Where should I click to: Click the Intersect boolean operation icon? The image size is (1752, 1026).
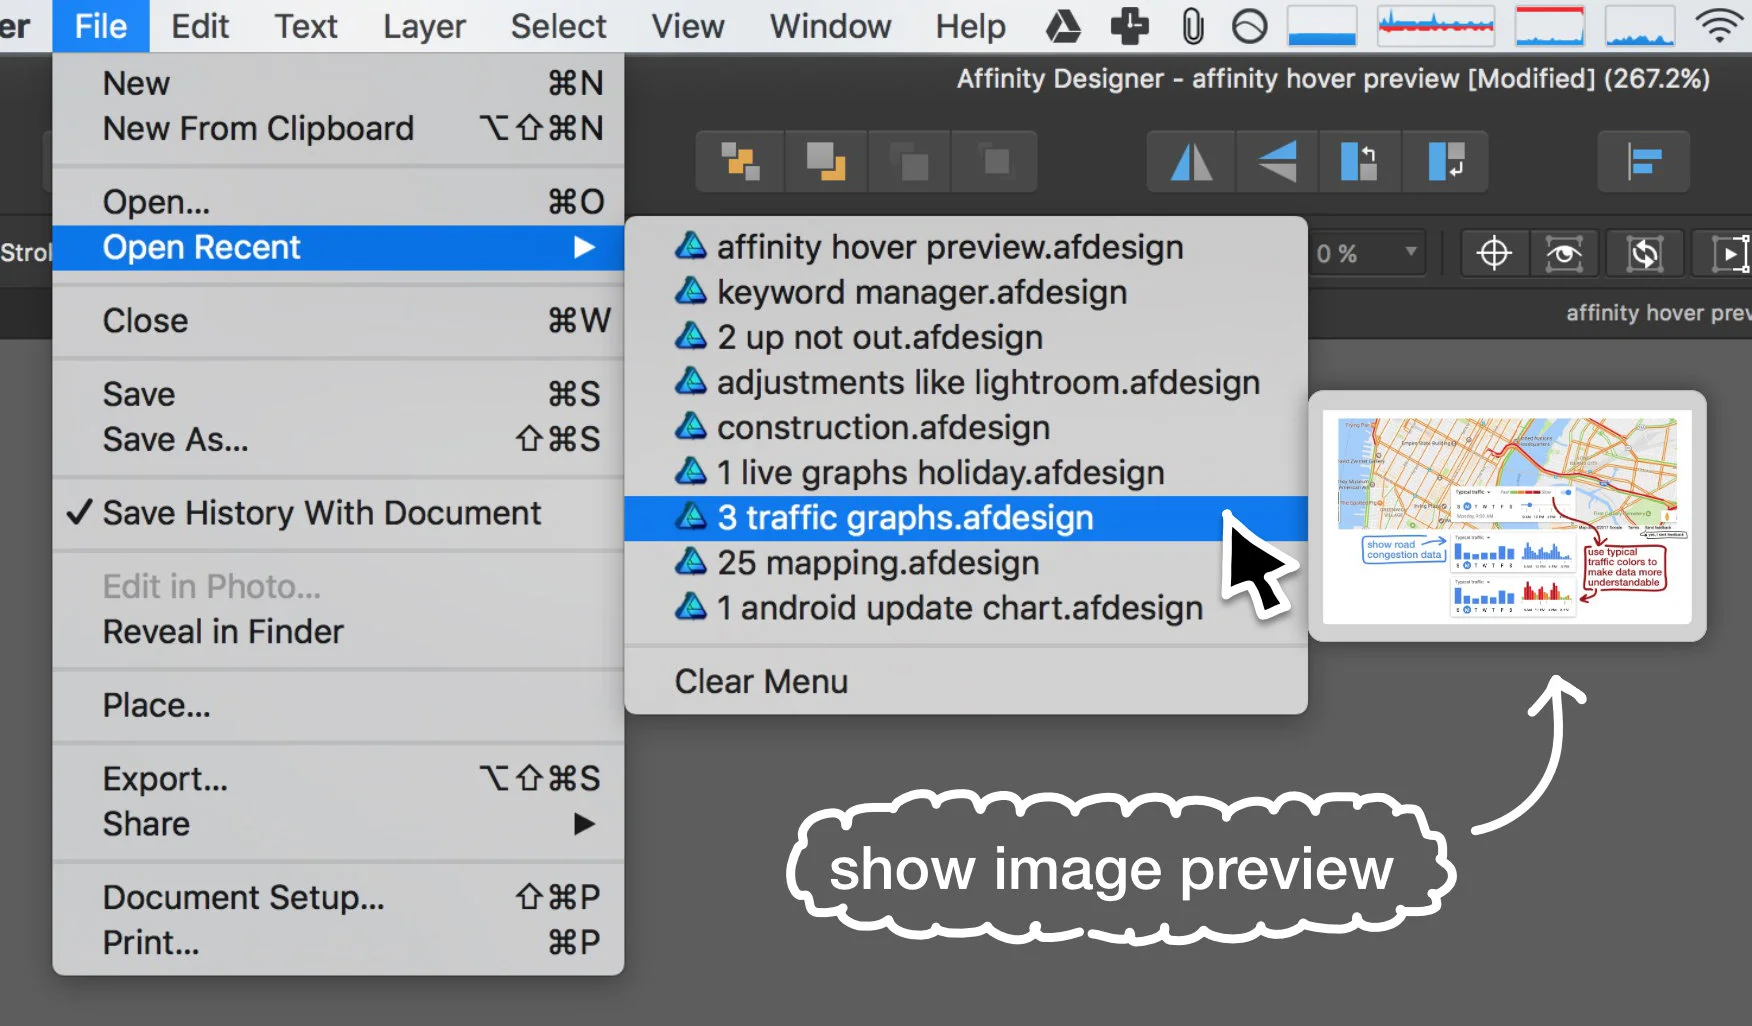[x=909, y=161]
